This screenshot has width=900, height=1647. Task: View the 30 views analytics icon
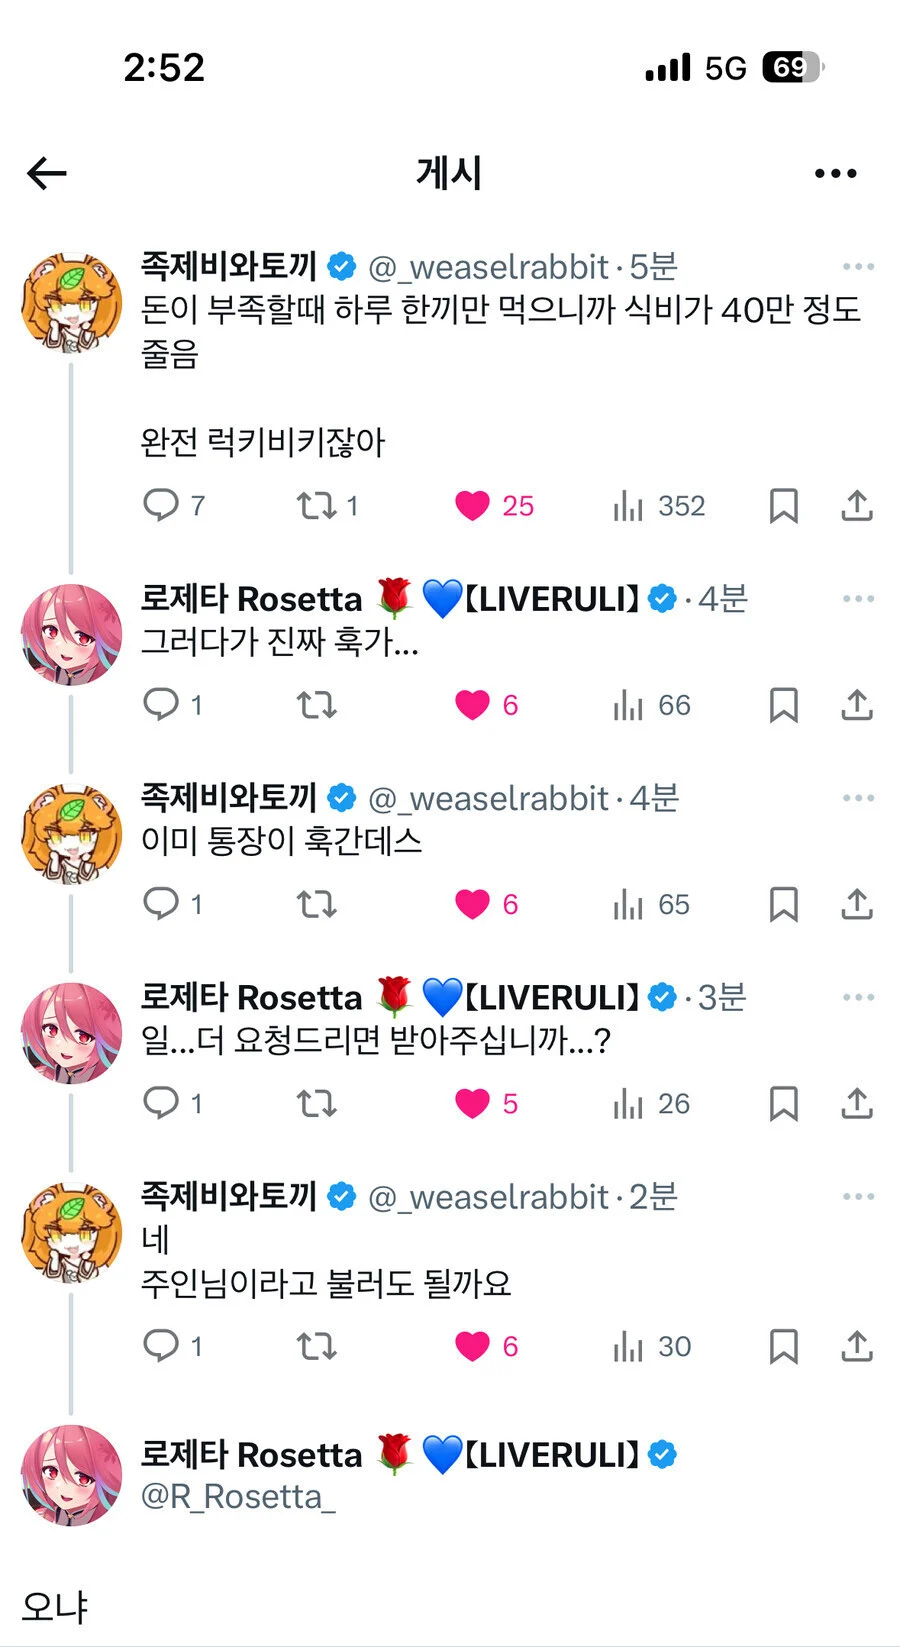pyautogui.click(x=651, y=1346)
